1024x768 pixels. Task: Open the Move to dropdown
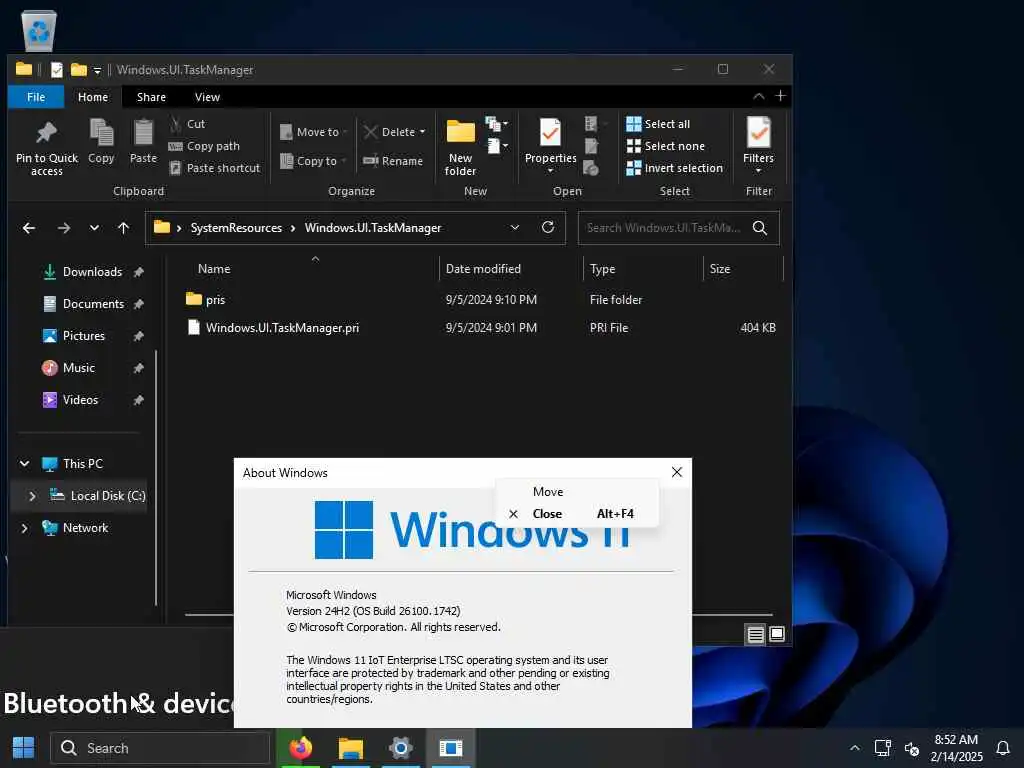314,132
